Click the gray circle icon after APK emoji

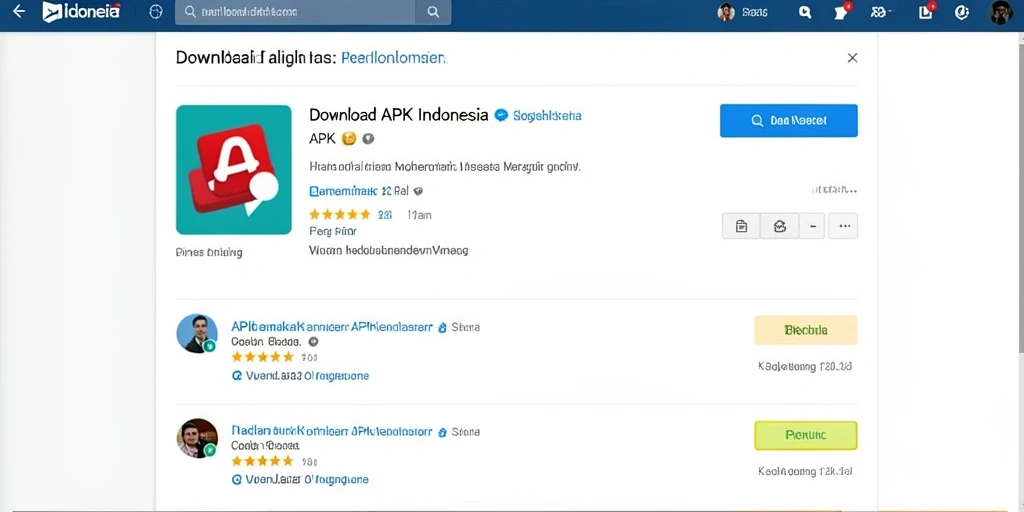pyautogui.click(x=368, y=138)
